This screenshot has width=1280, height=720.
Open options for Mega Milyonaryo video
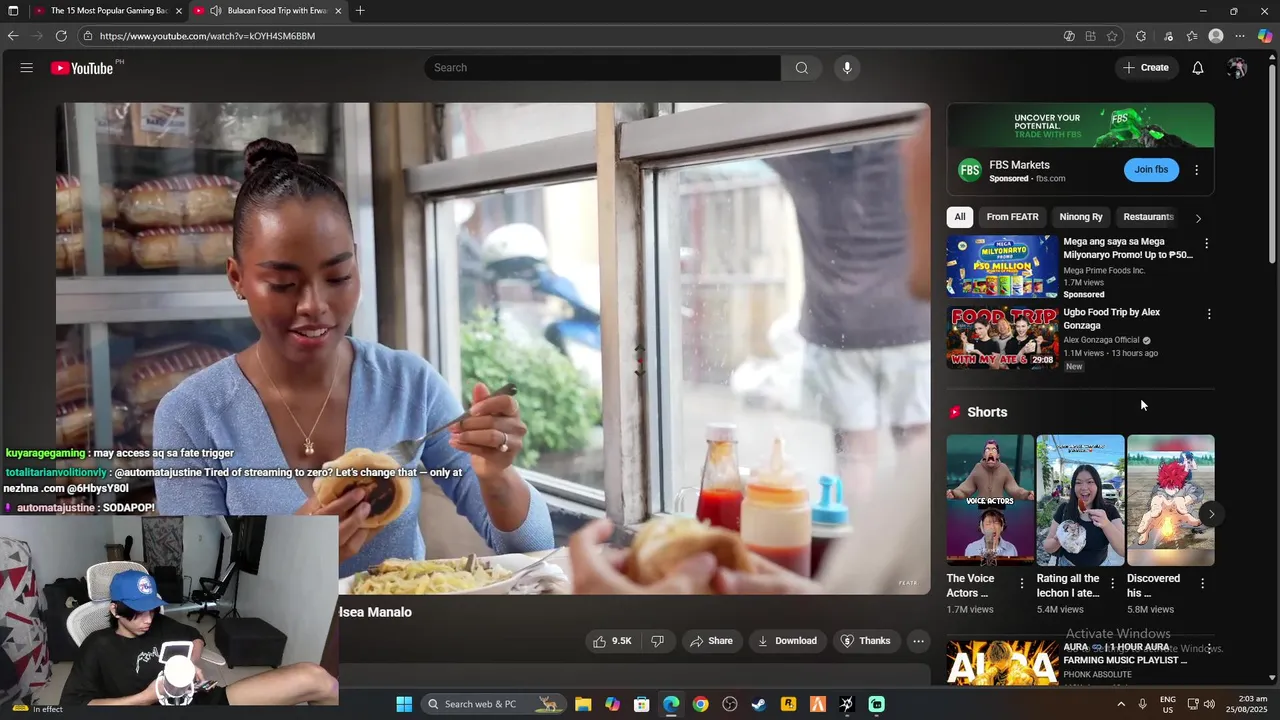click(x=1206, y=243)
